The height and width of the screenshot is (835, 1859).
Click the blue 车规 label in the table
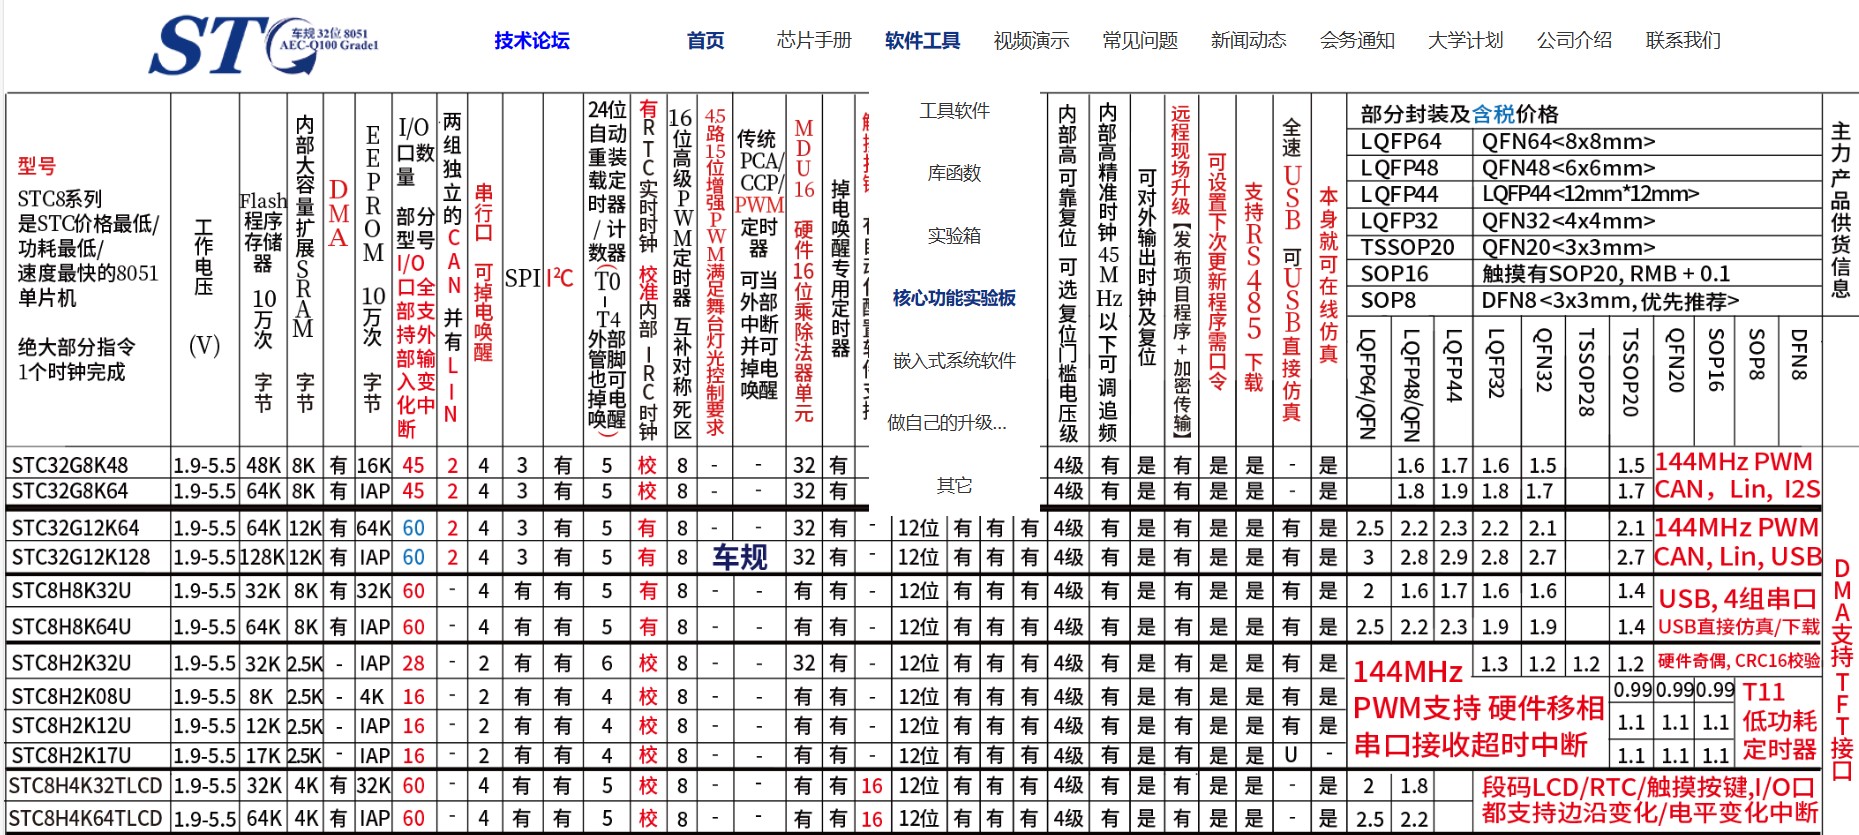(x=740, y=557)
